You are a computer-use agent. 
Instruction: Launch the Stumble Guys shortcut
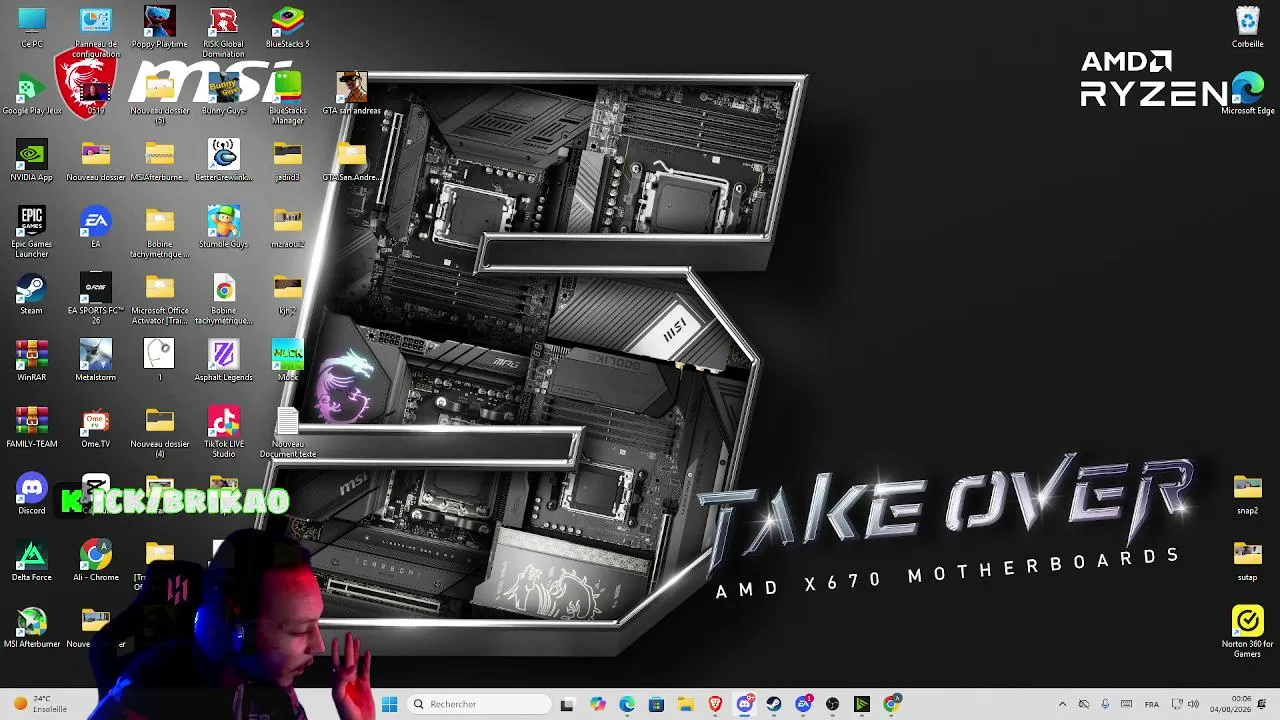pos(224,227)
